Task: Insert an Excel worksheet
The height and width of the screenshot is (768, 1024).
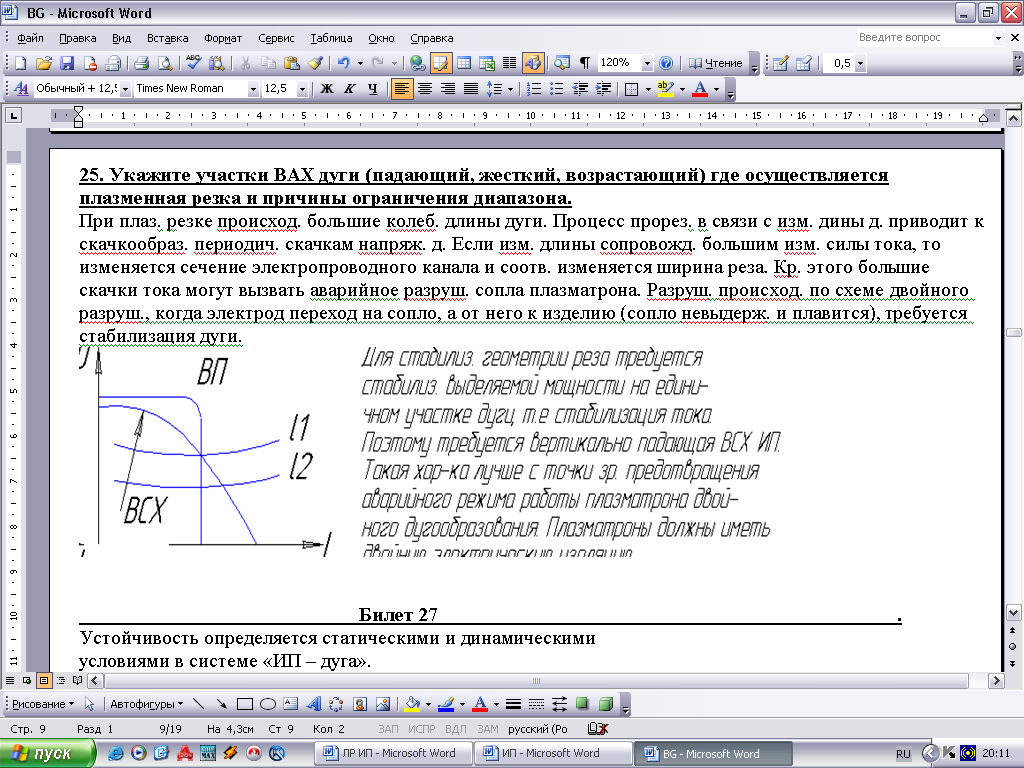Action: 487,63
